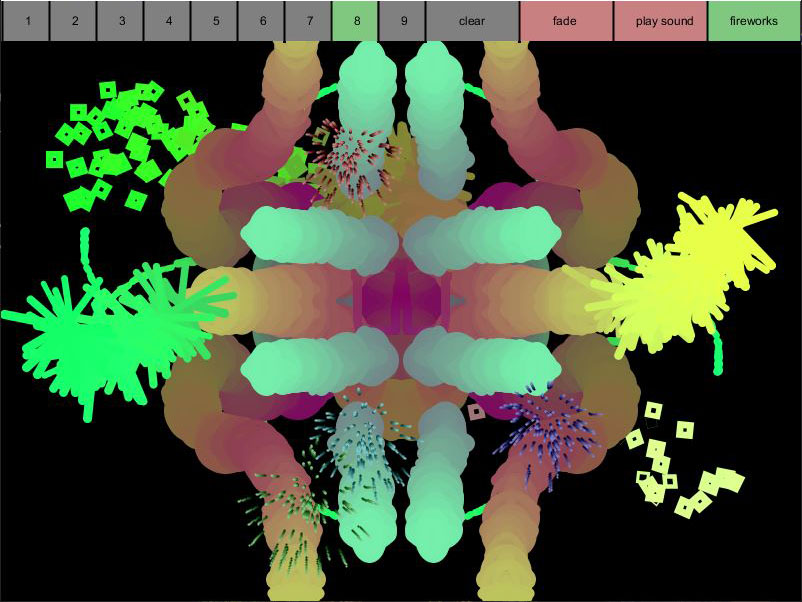Toggle the fireworks mode
Viewport: 802px width, 602px height.
(754, 21)
